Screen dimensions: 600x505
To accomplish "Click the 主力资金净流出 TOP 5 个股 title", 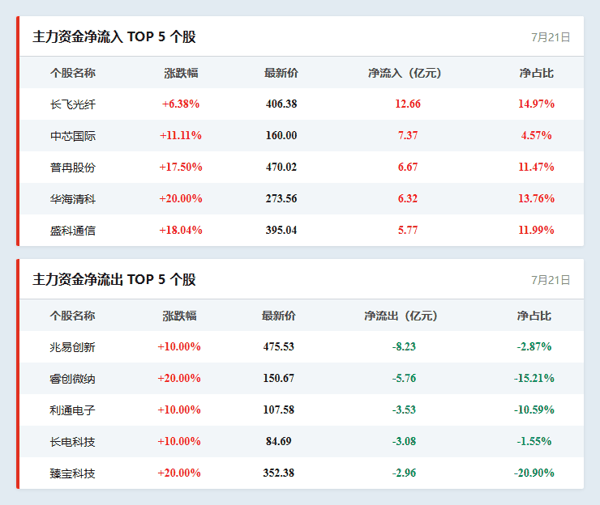I will 114,280.
